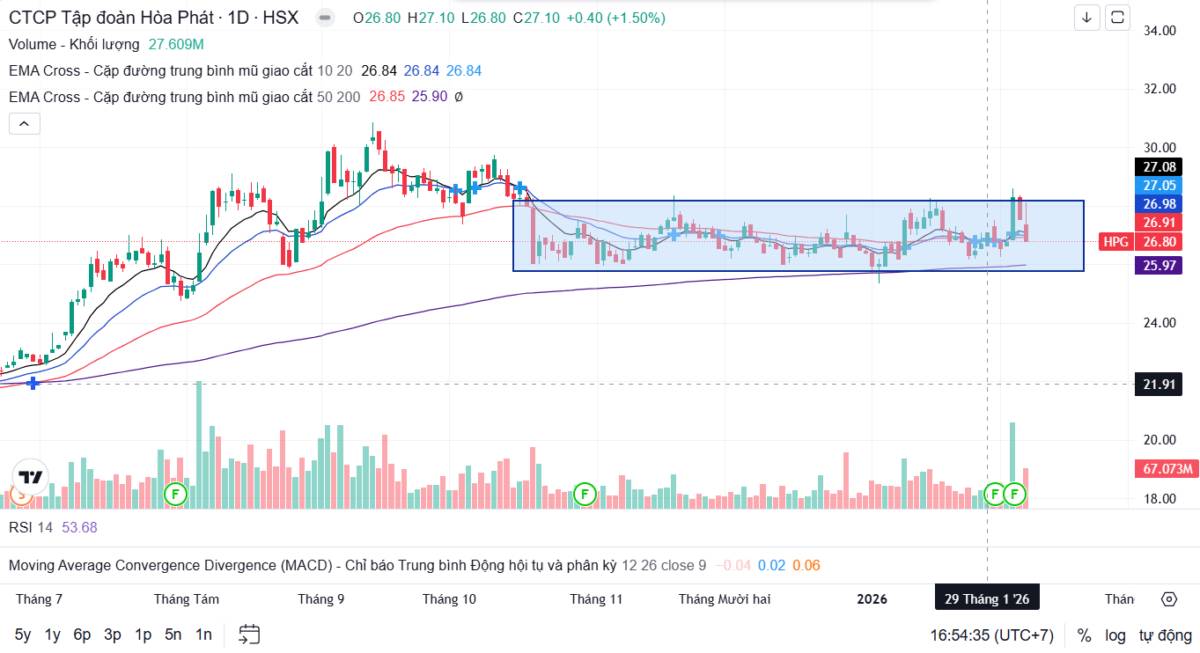Image resolution: width=1200 pixels, height=653 pixels.
Task: Click the 29 Tháng 1 '26 date label
Action: tap(987, 599)
